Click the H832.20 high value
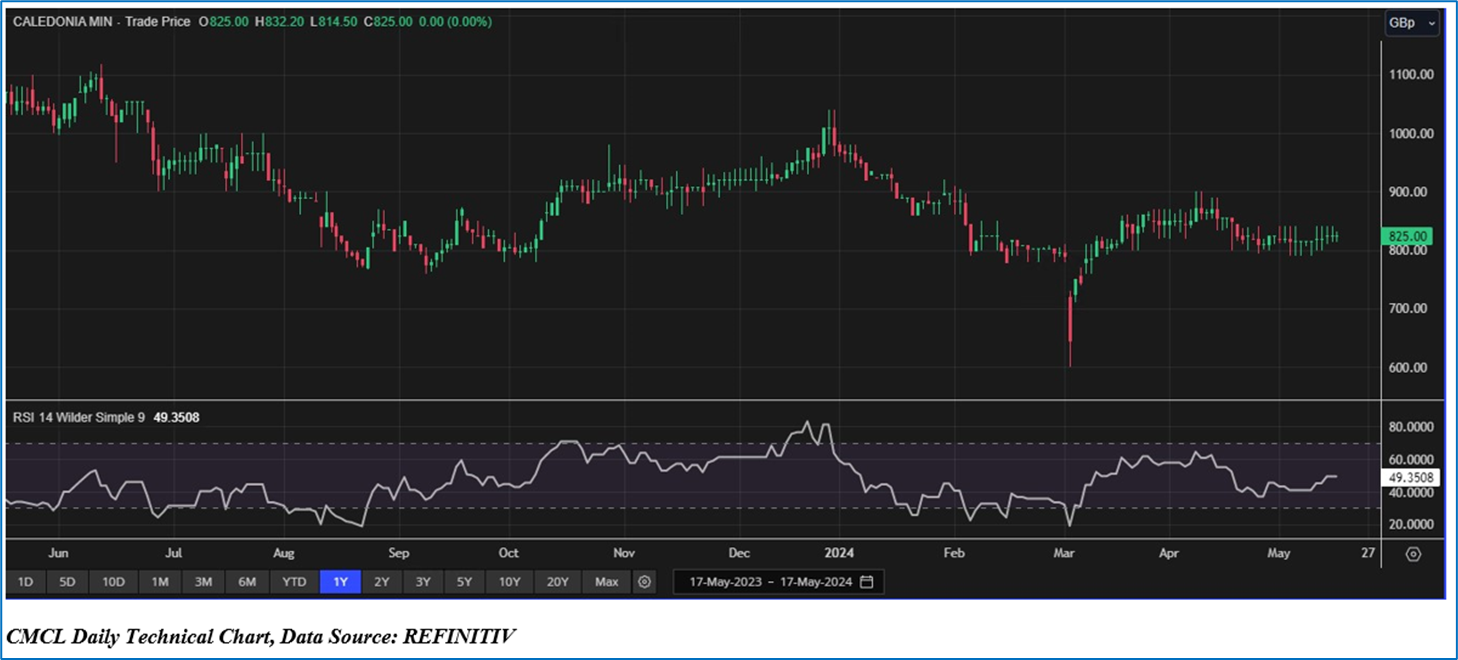The image size is (1458, 660). pyautogui.click(x=279, y=21)
